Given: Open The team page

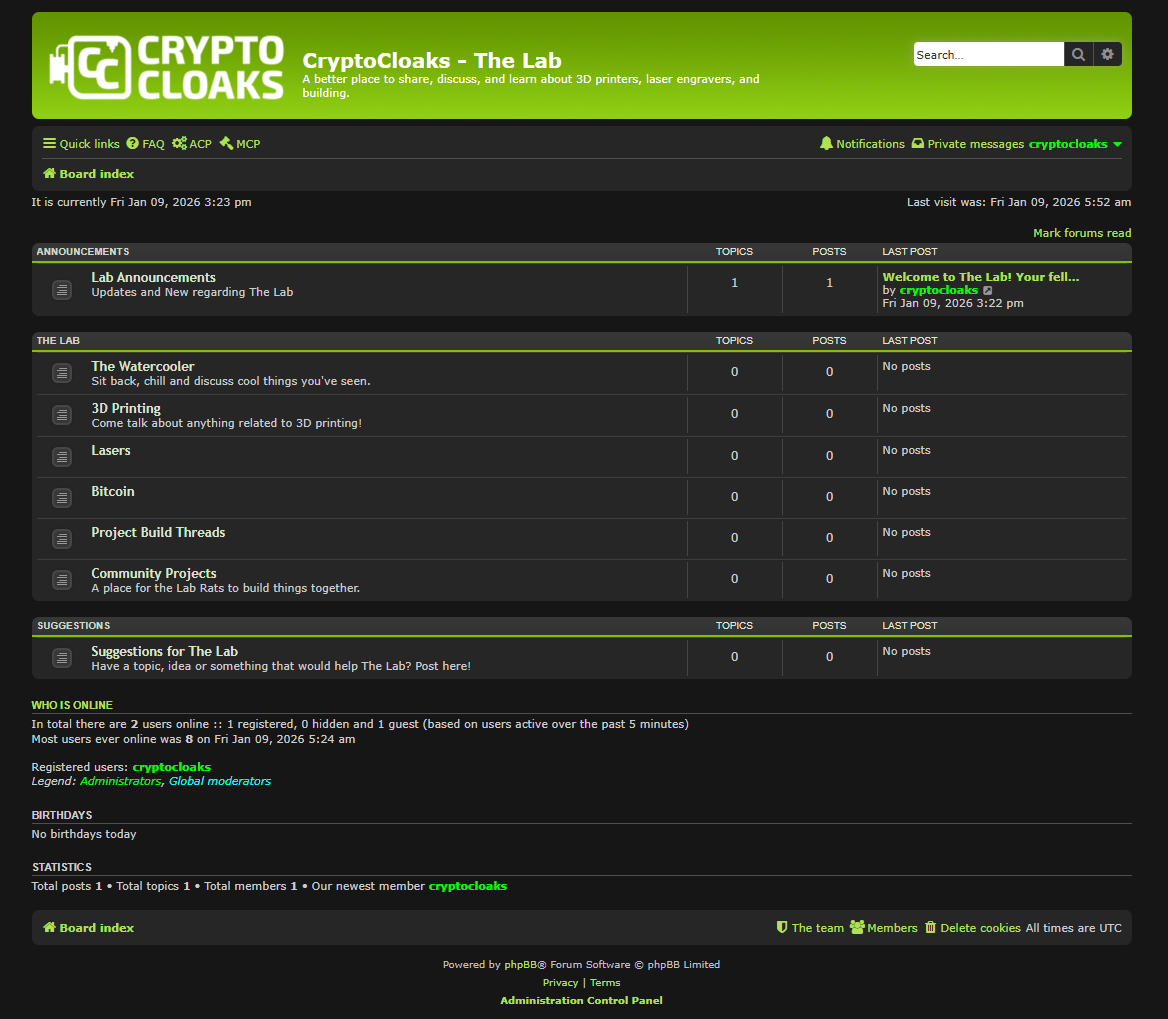Looking at the screenshot, I should (810, 927).
